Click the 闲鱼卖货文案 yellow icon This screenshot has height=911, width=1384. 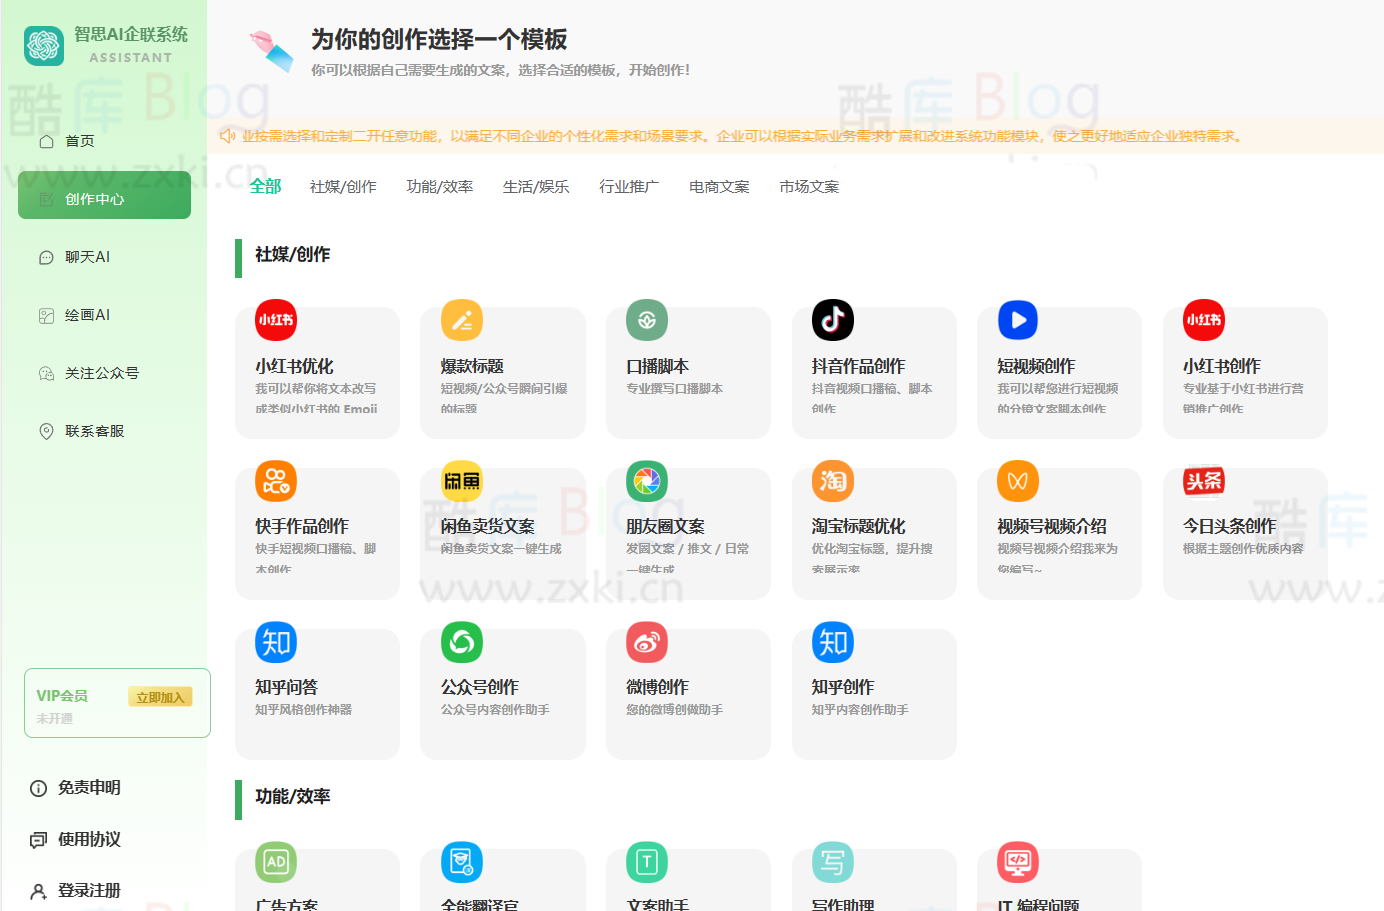coord(462,481)
